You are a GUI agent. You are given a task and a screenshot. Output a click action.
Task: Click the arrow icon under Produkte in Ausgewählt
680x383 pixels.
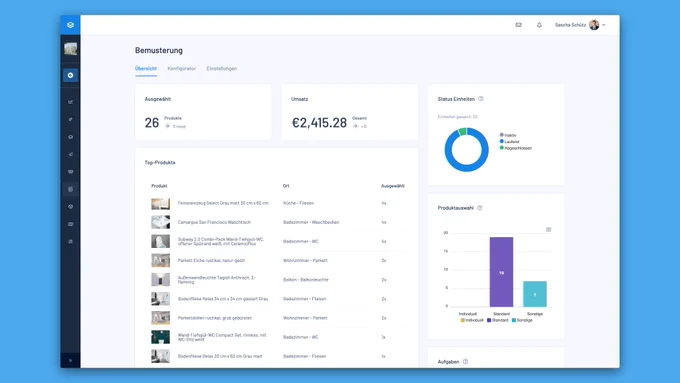click(x=167, y=126)
